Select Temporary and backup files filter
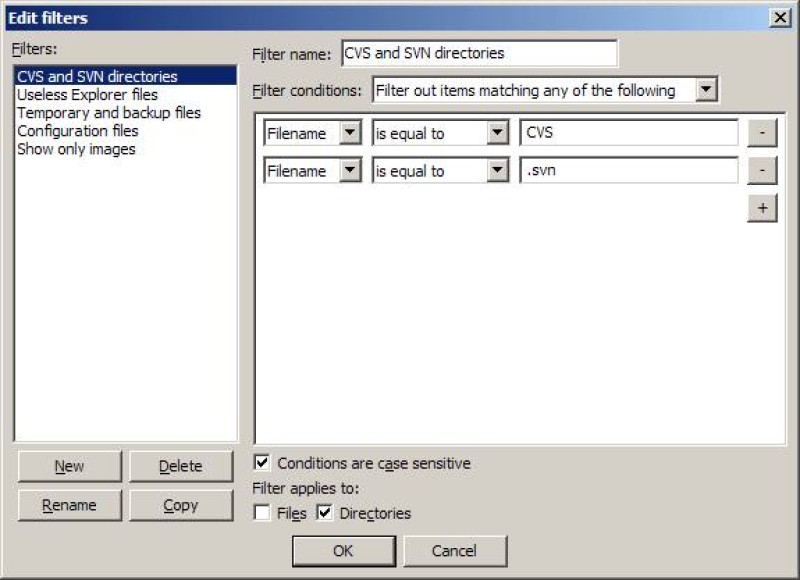Image resolution: width=800 pixels, height=580 pixels. pos(108,113)
